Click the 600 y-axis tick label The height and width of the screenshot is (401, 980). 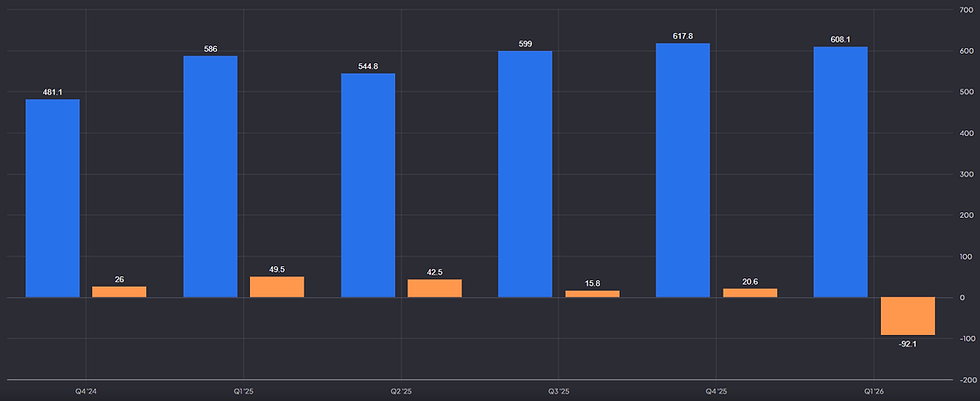point(965,51)
